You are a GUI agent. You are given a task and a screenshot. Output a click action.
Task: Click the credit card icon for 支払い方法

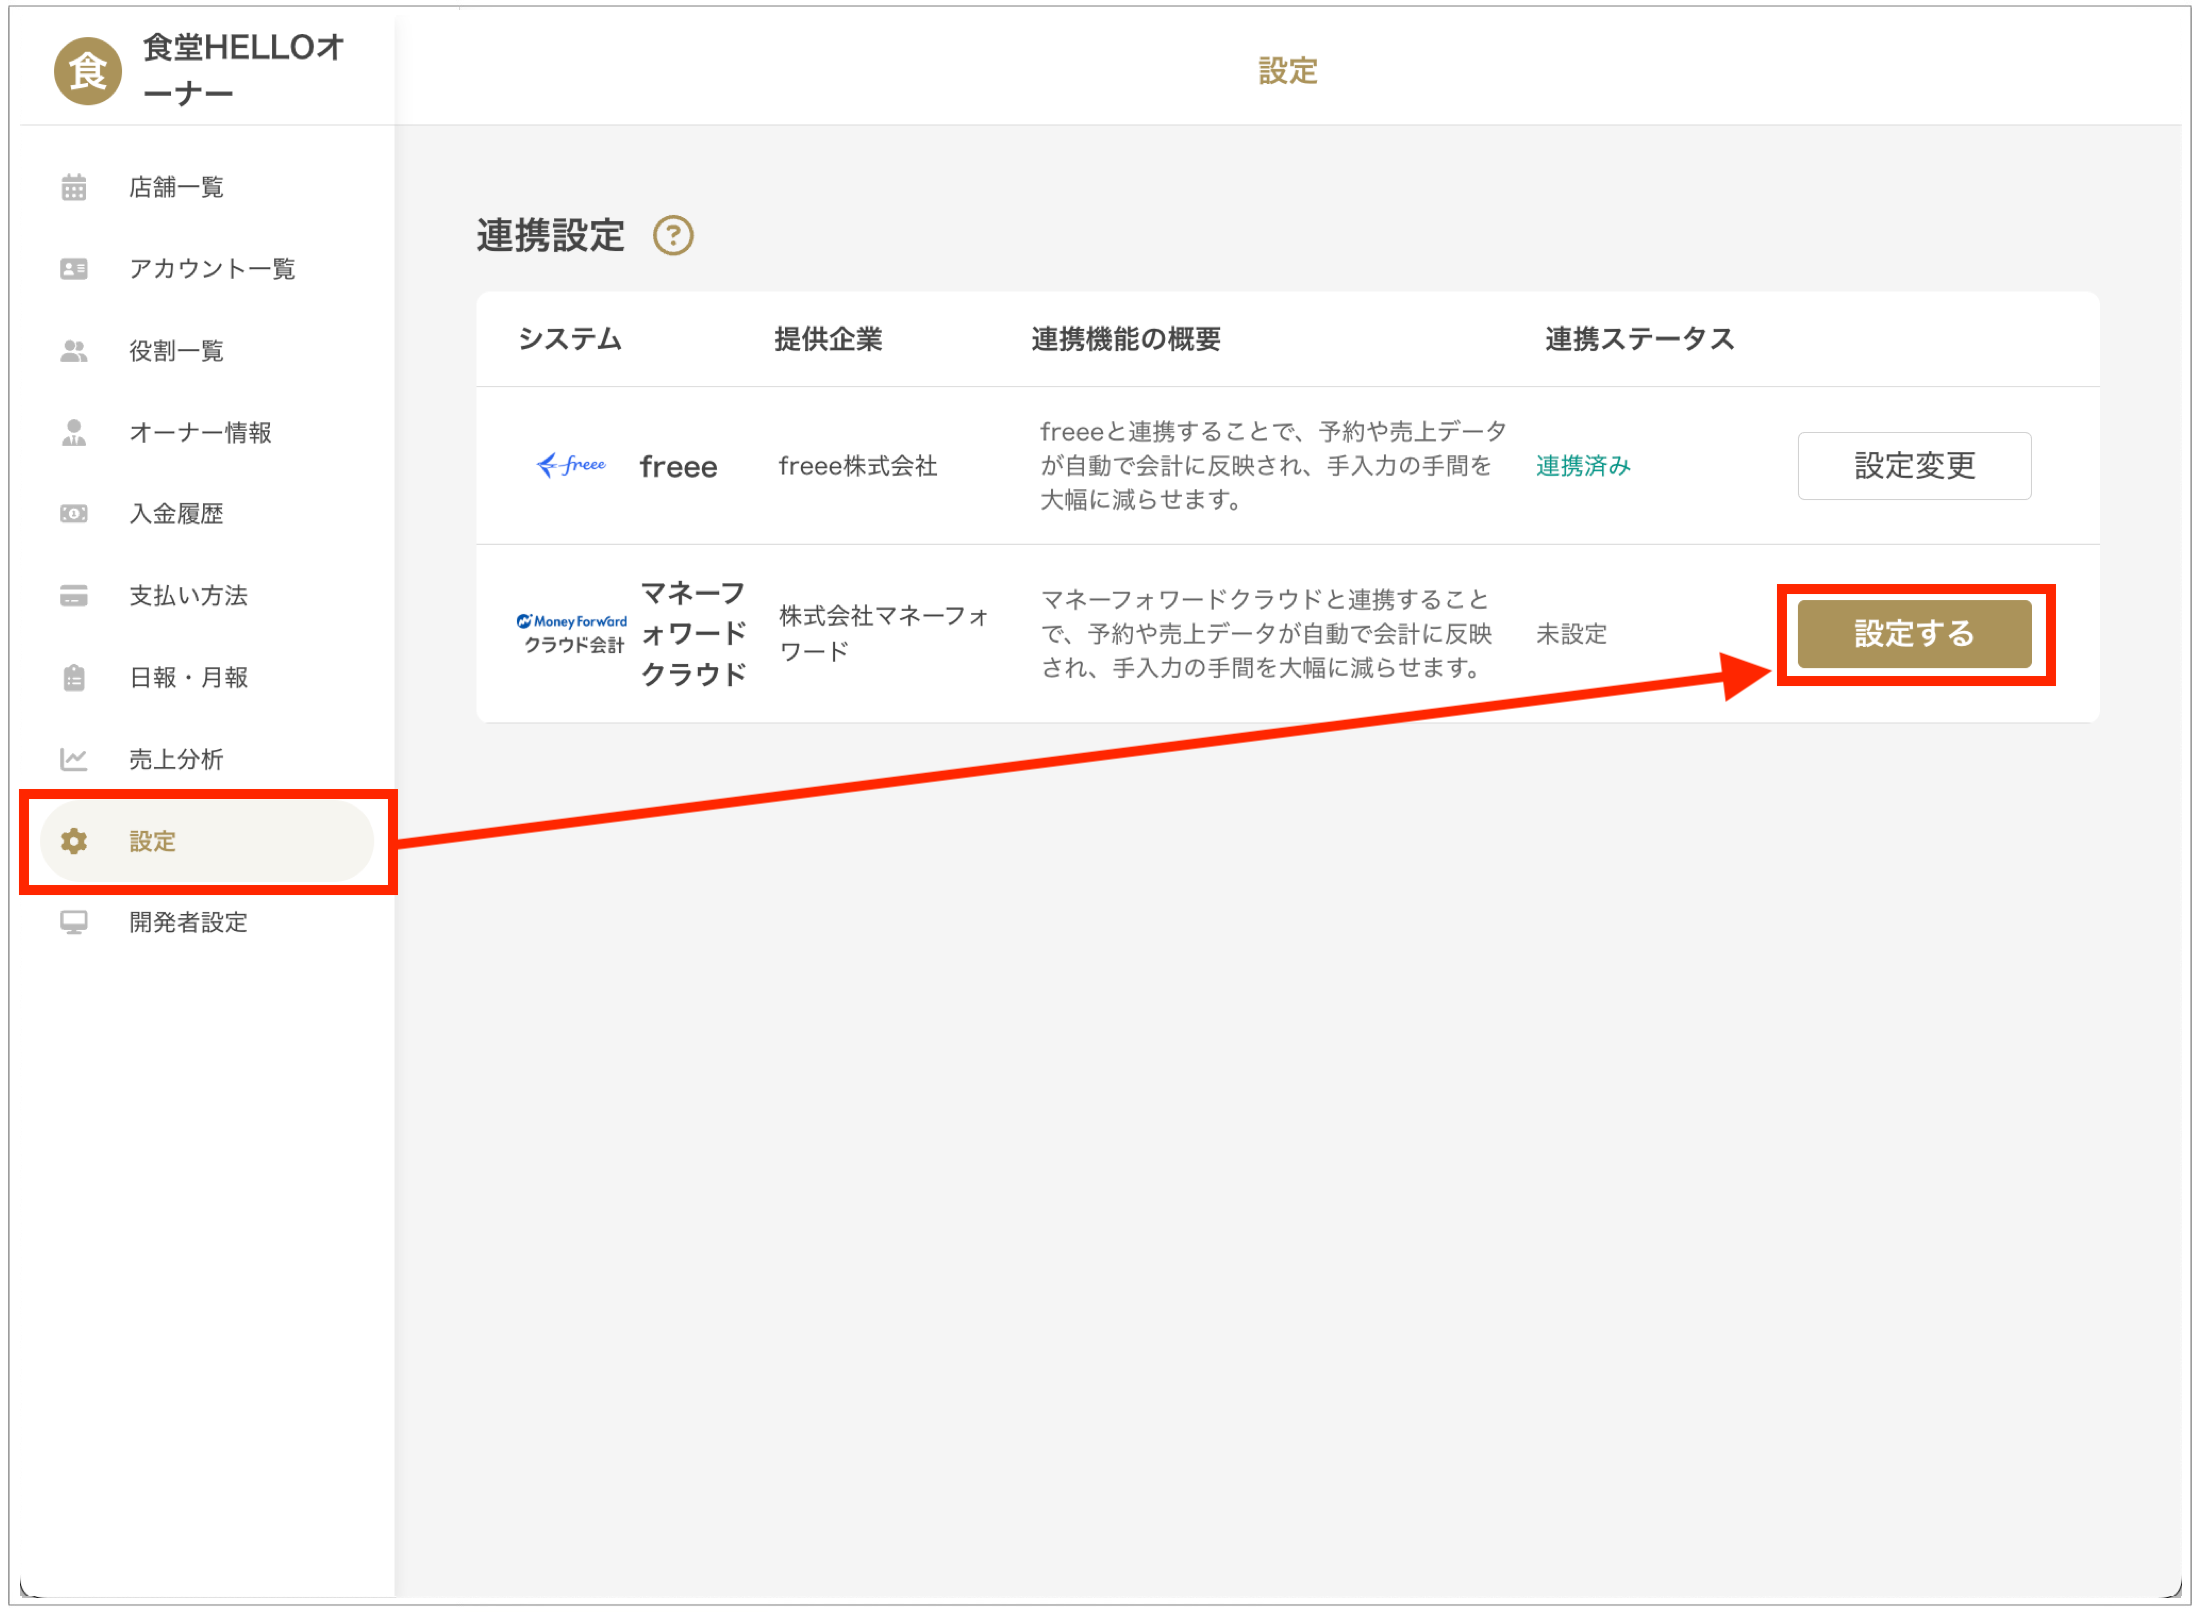[x=74, y=596]
